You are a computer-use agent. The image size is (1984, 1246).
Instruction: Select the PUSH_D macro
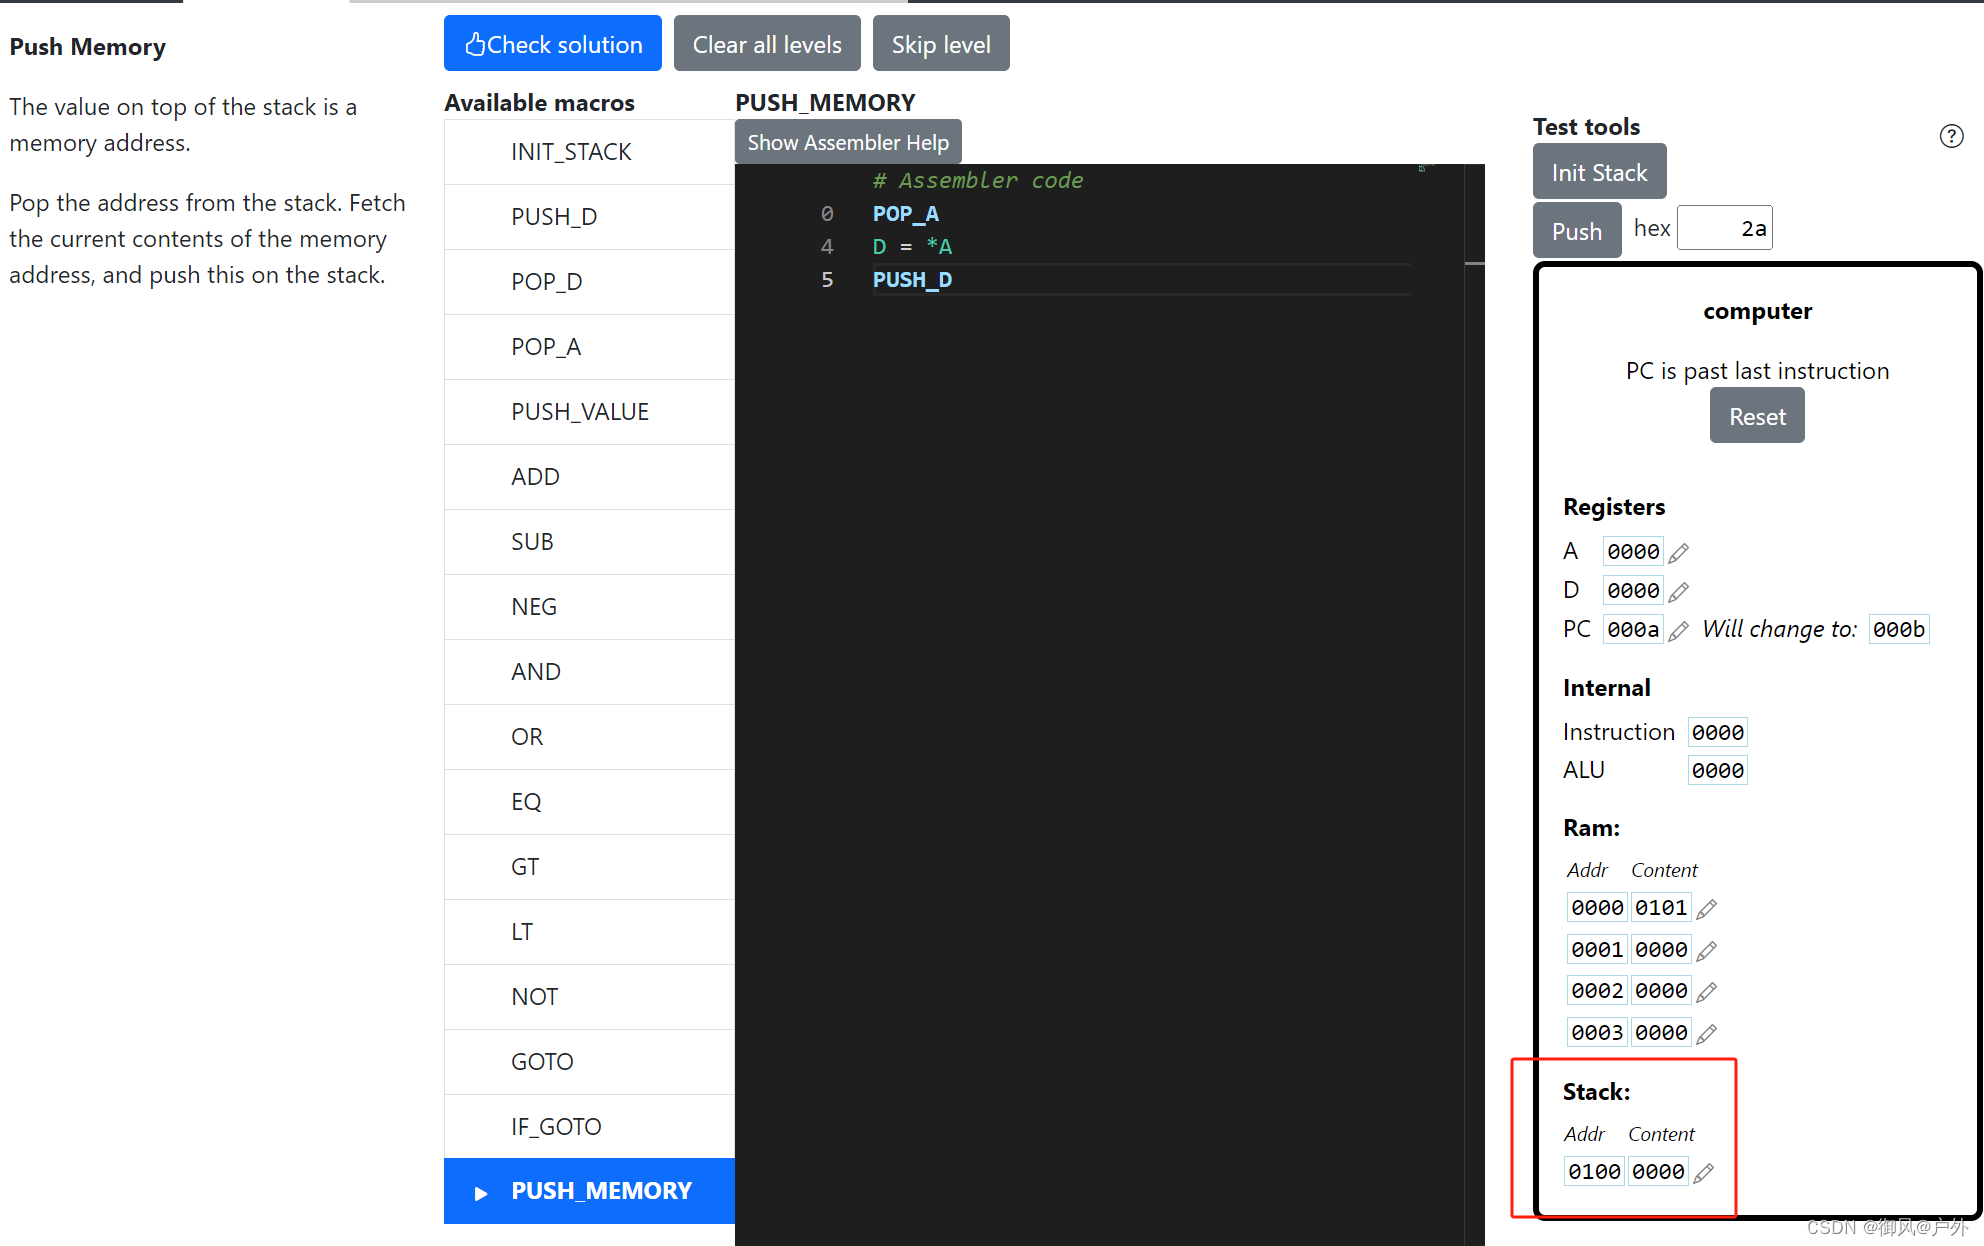click(589, 217)
